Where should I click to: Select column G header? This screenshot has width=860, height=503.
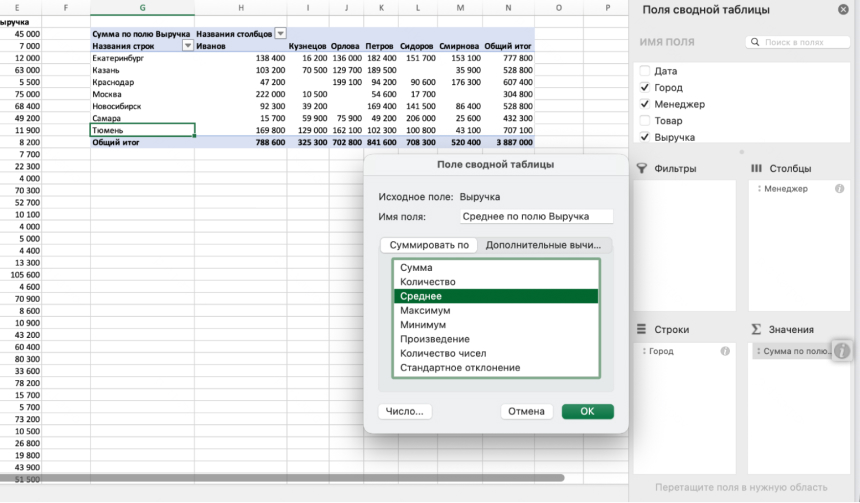click(x=142, y=8)
